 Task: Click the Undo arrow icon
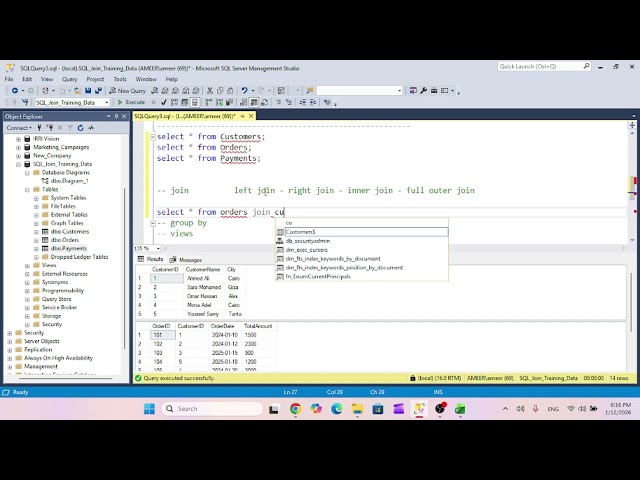pos(244,91)
